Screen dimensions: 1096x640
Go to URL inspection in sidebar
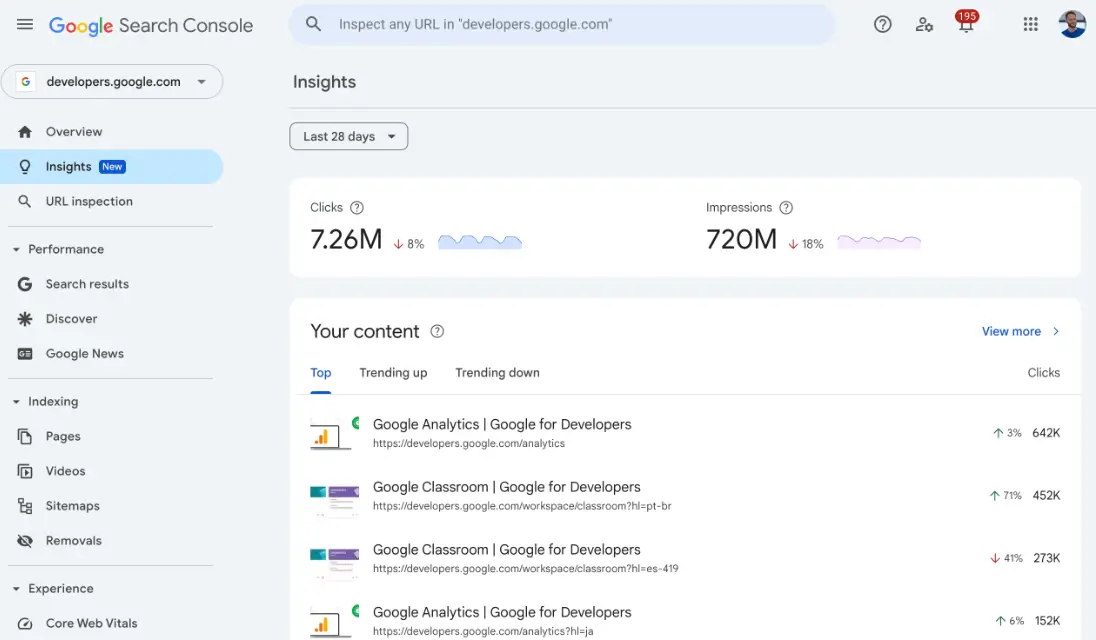[x=89, y=202]
